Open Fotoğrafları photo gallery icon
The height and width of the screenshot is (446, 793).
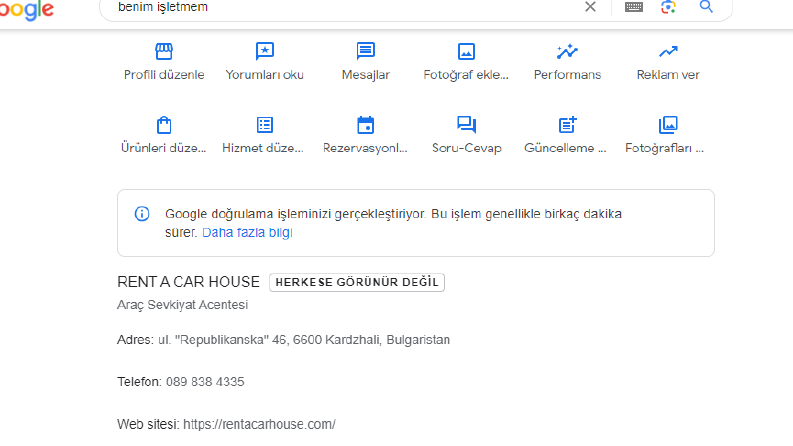point(668,124)
